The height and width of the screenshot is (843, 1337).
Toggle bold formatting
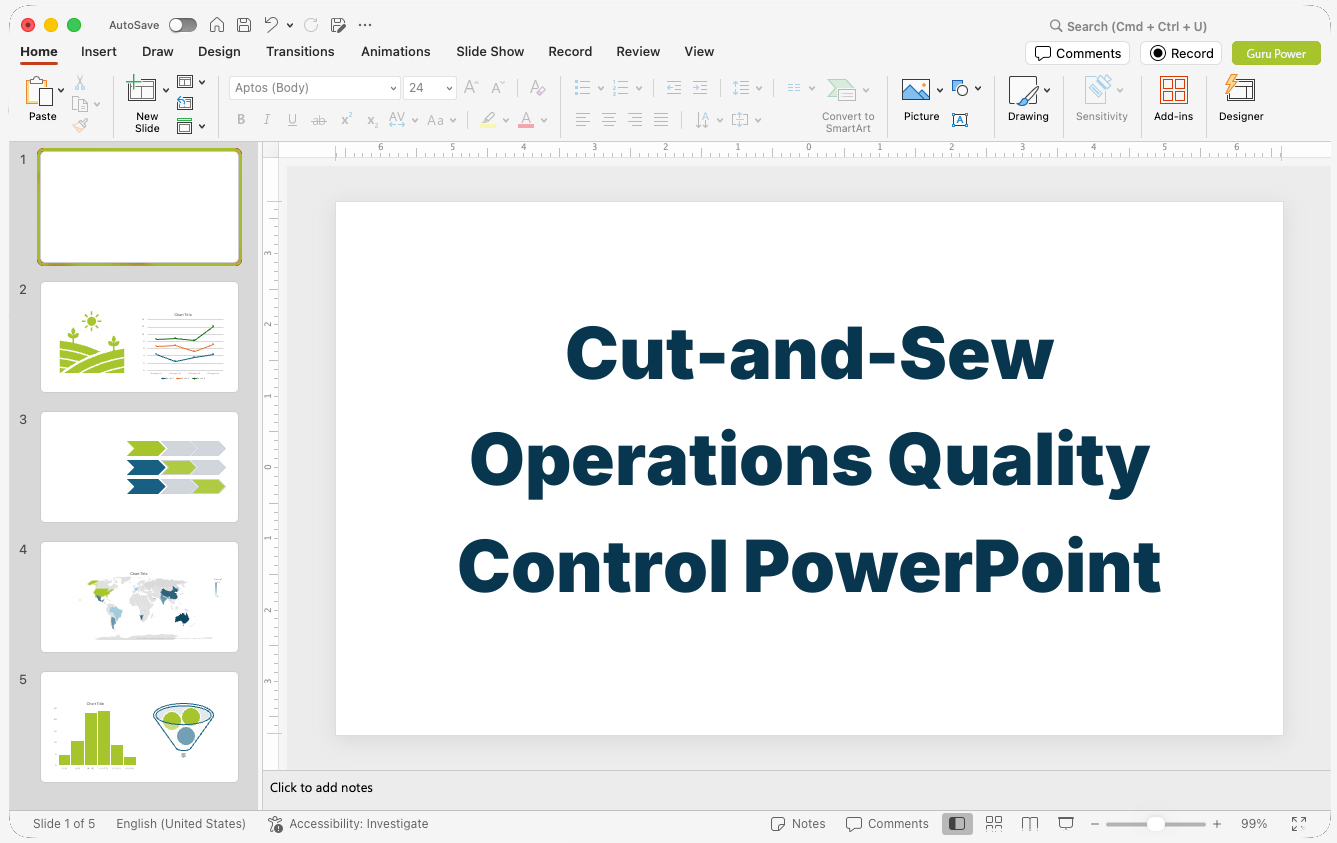tap(241, 120)
